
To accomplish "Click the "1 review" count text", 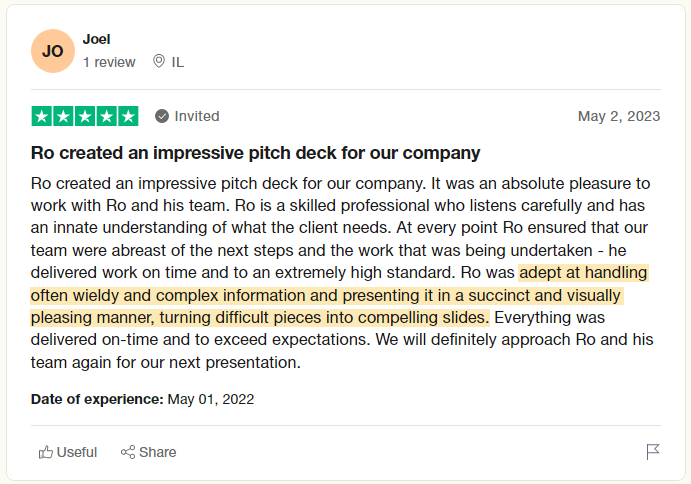I will tap(109, 62).
